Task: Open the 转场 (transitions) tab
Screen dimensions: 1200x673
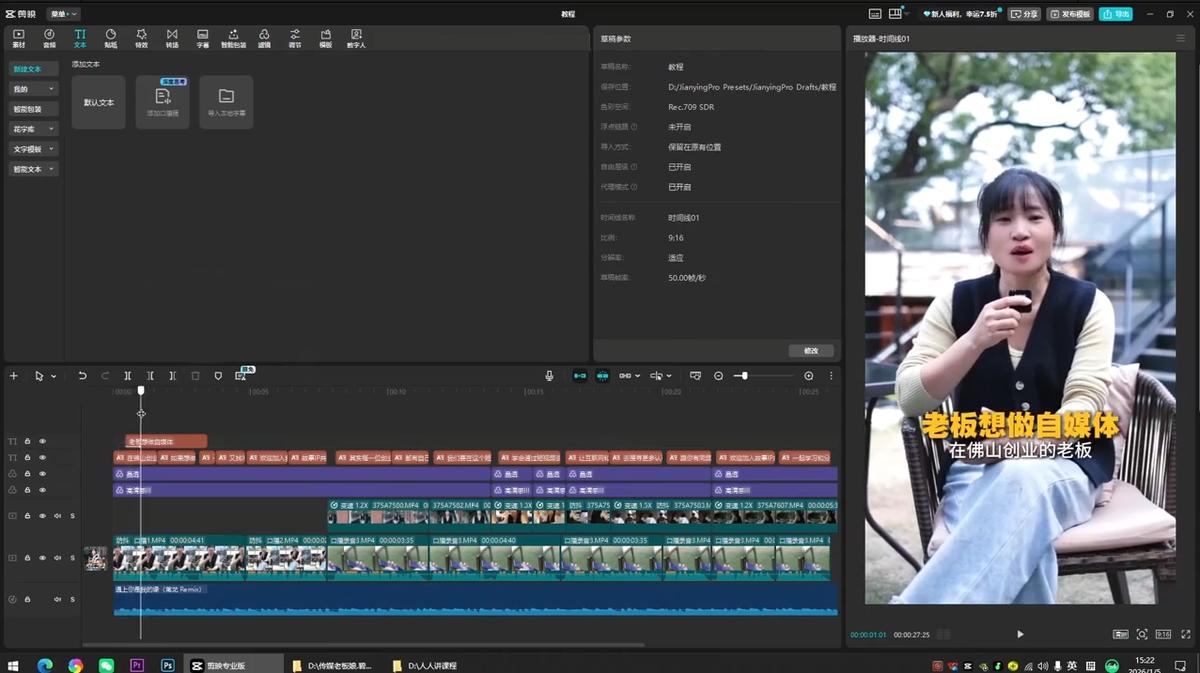Action: point(172,38)
